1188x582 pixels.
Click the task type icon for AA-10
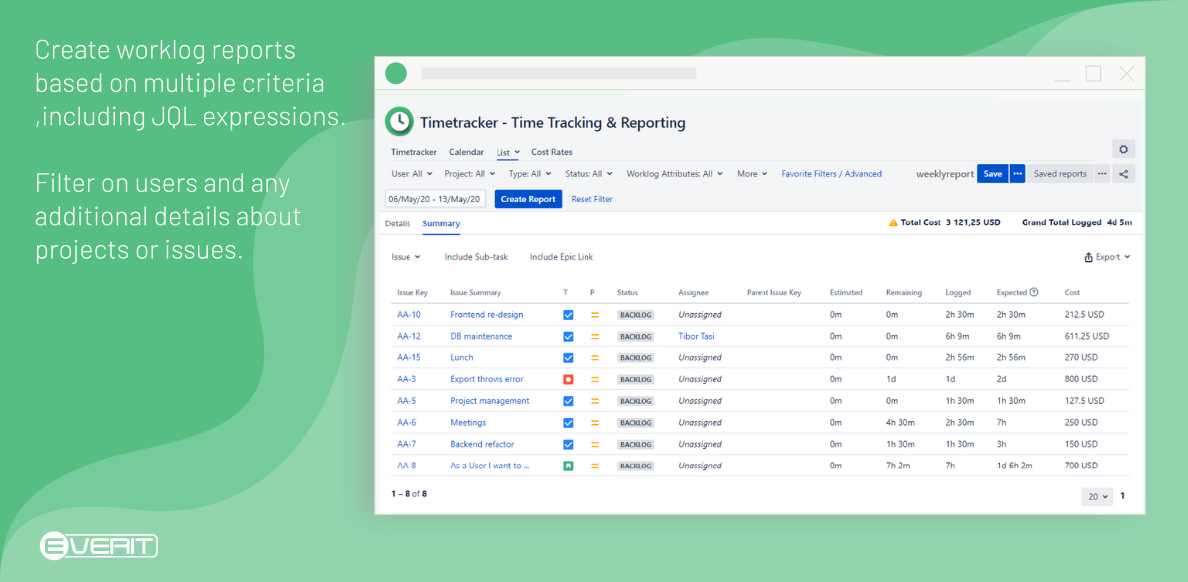[x=568, y=314]
